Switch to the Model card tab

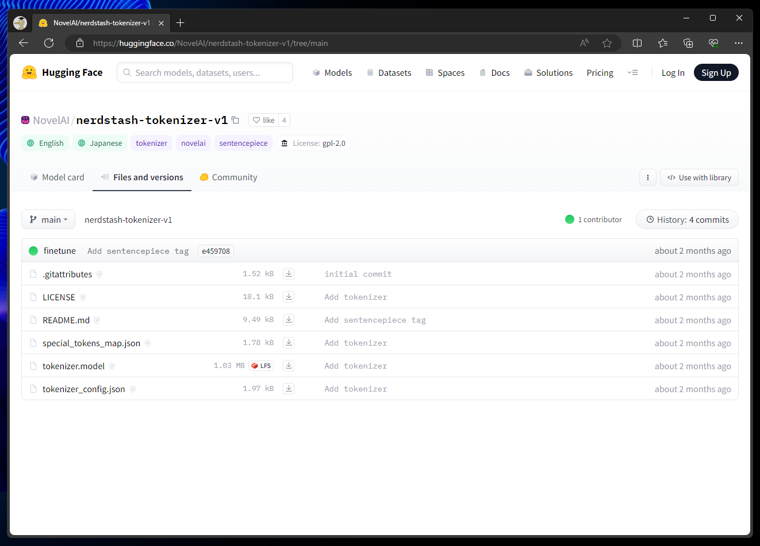[x=57, y=177]
